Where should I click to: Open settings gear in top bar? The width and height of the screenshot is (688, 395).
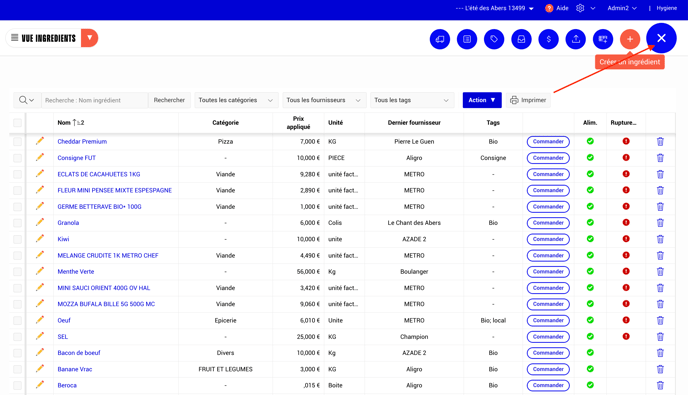pos(580,8)
